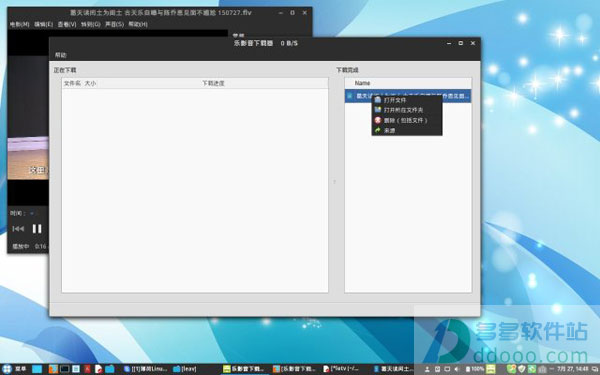Switch to the Linux browser window taskbar entry
This screenshot has width=600, height=375.
point(146,369)
